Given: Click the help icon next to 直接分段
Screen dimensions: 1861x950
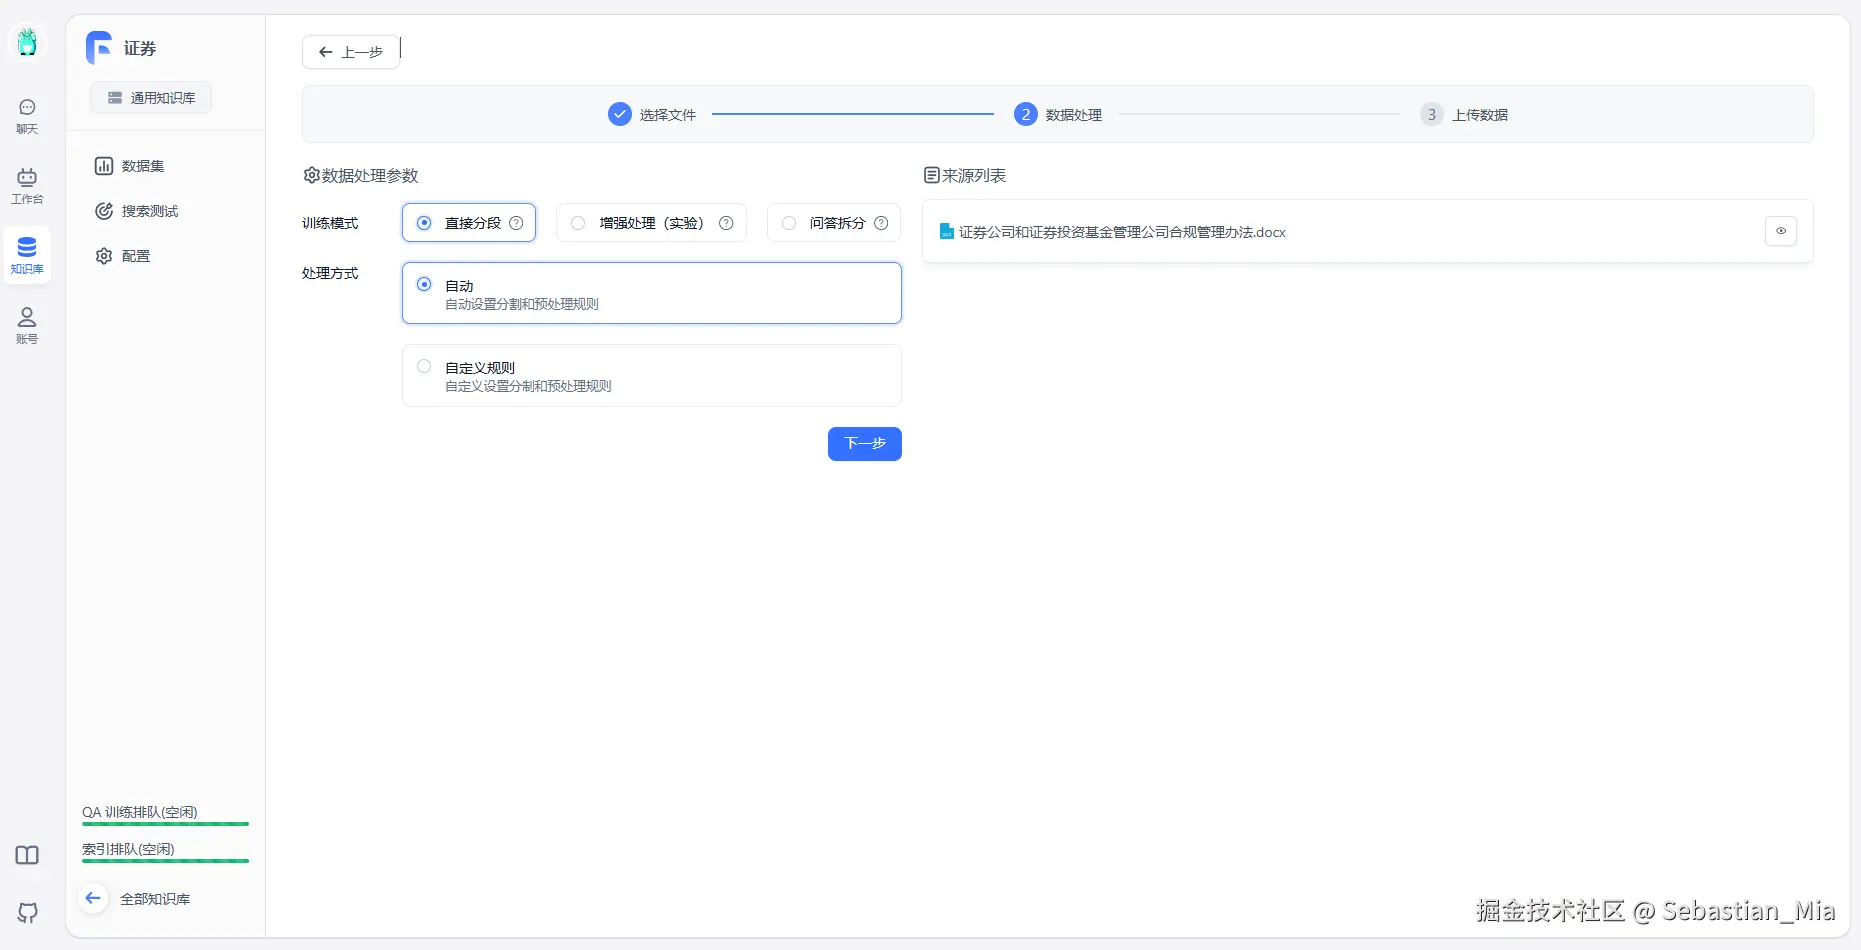Looking at the screenshot, I should click(x=516, y=223).
